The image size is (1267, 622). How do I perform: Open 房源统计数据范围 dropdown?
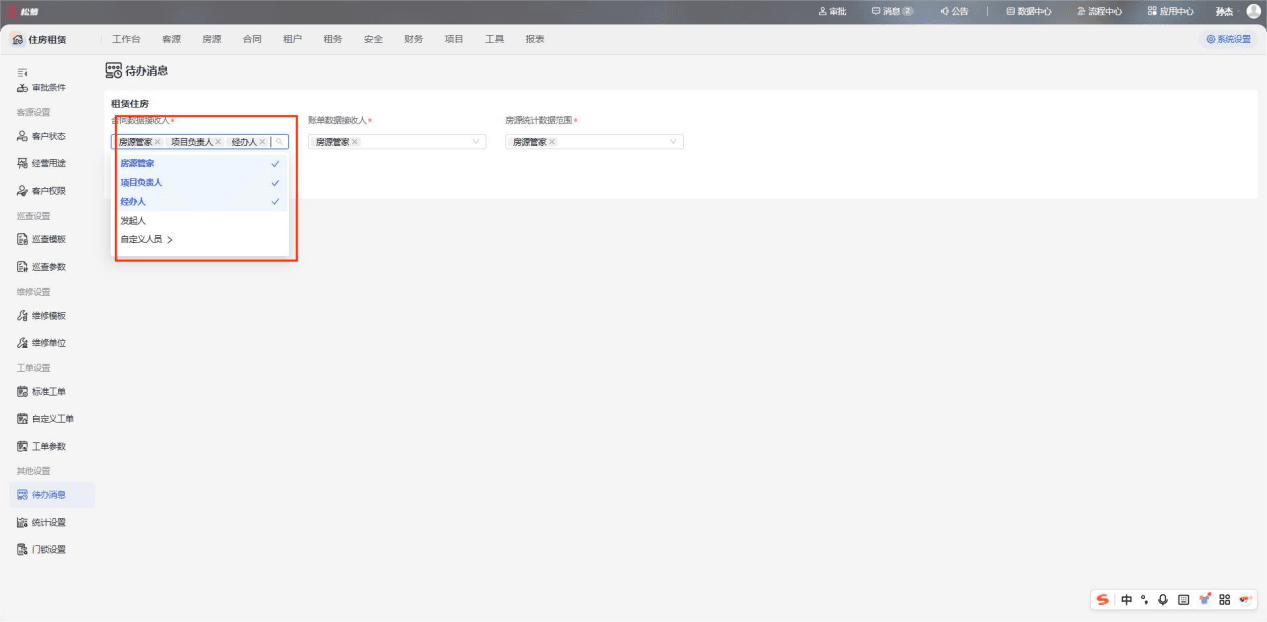(x=594, y=142)
